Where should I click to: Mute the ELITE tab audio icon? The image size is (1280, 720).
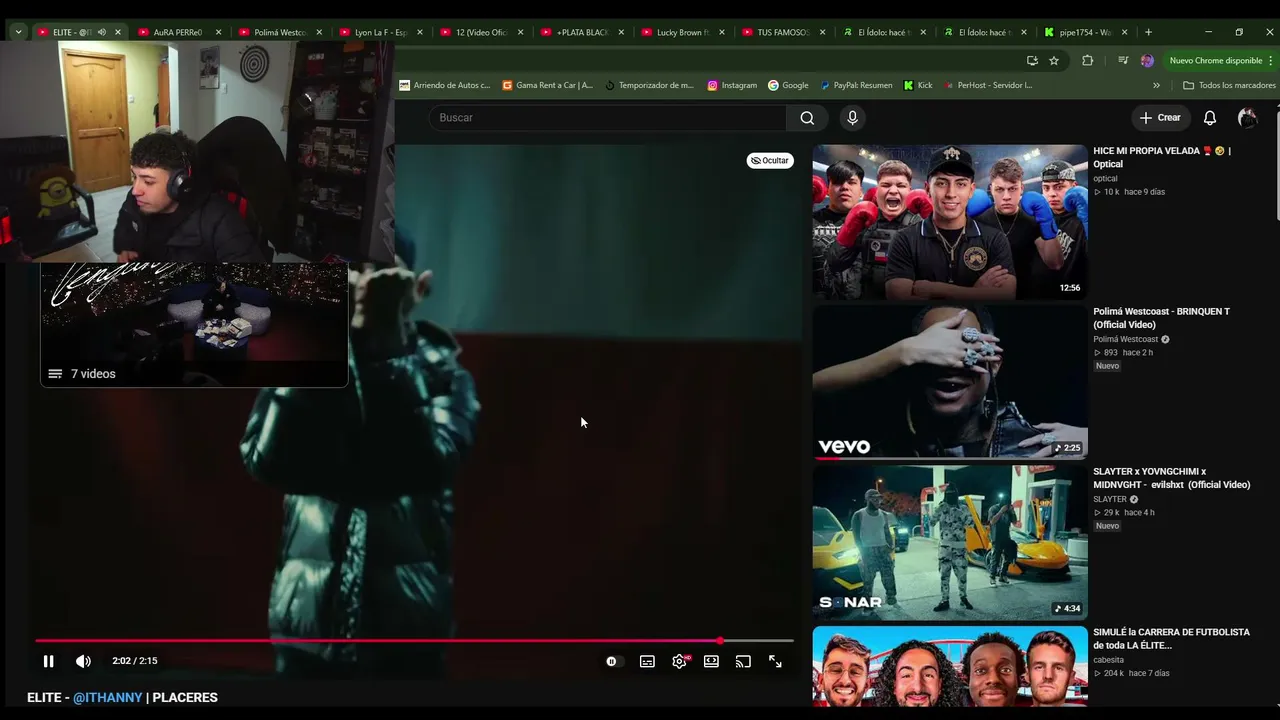coord(102,32)
